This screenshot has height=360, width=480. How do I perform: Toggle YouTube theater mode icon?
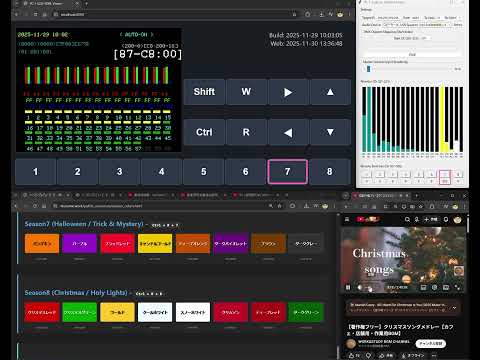tap(446, 287)
